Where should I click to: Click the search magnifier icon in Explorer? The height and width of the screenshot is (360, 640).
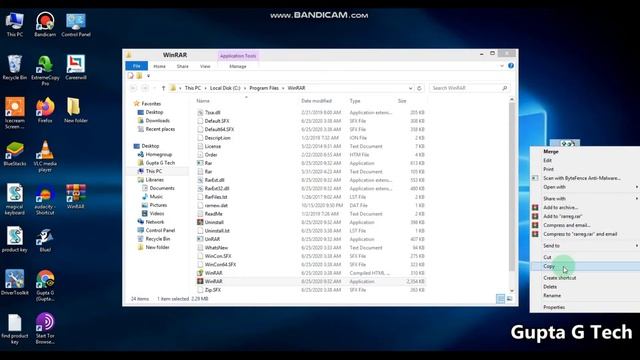coord(504,88)
